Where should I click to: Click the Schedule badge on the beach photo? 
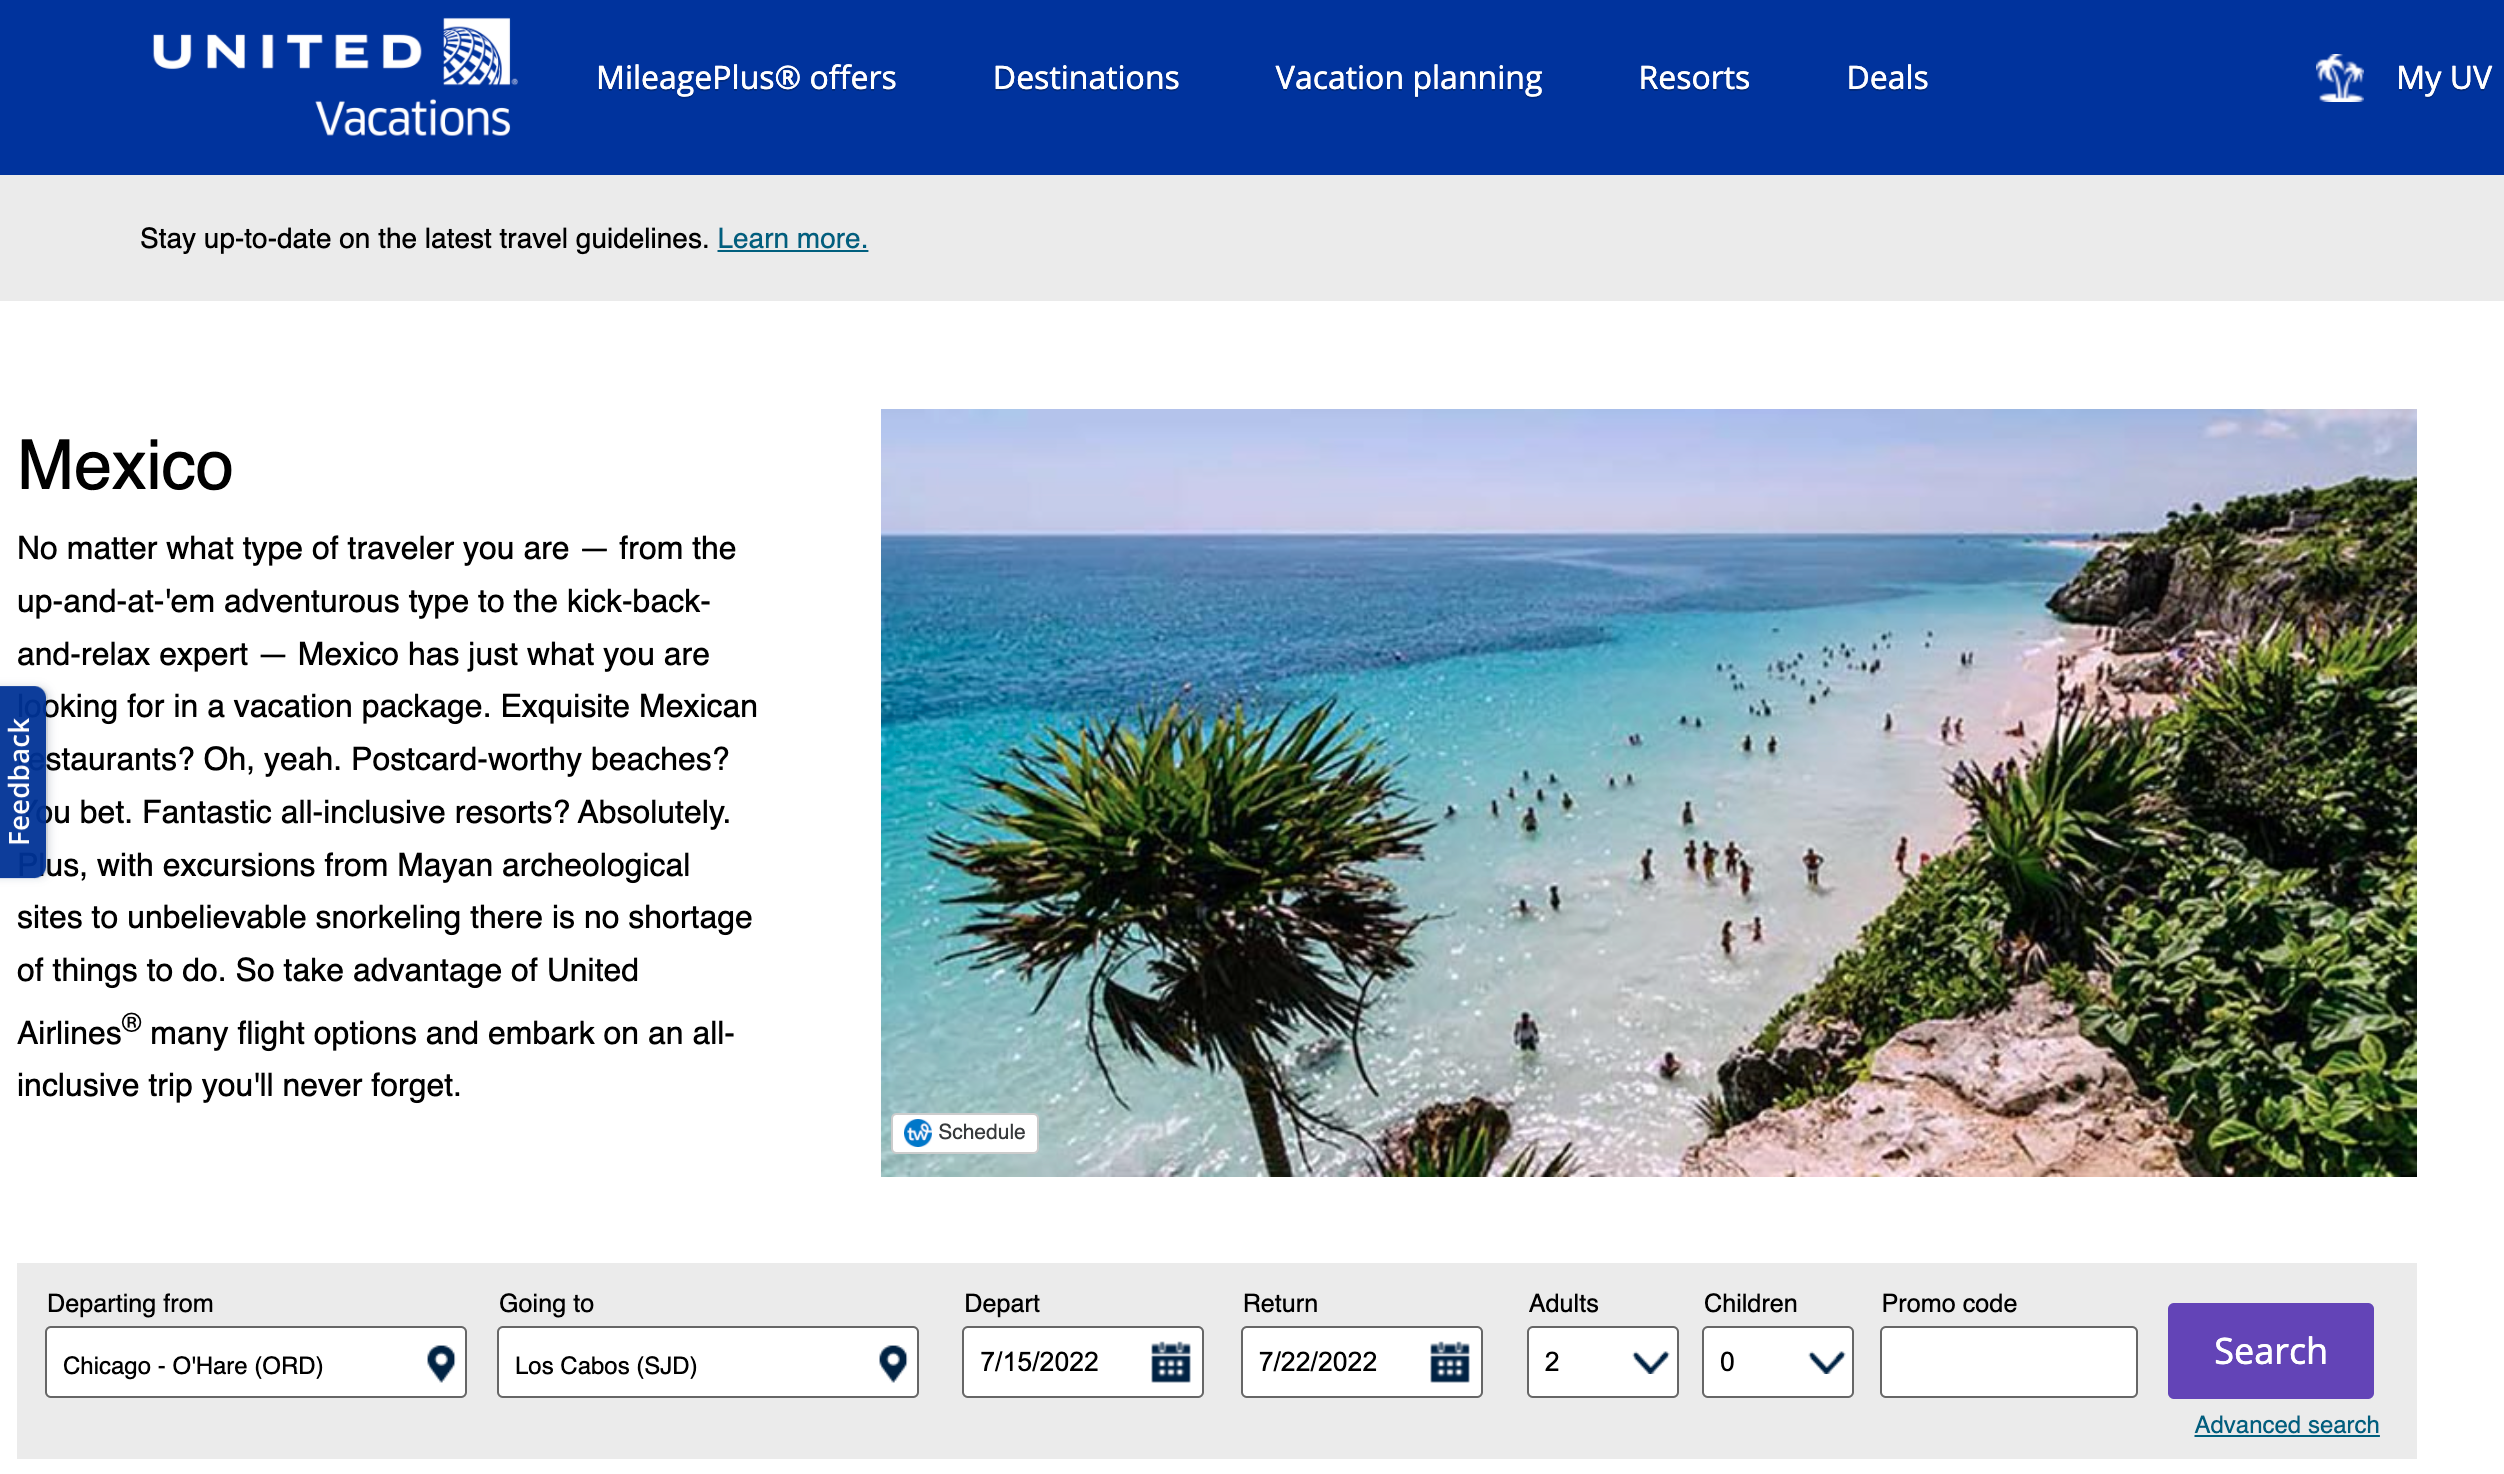point(965,1132)
